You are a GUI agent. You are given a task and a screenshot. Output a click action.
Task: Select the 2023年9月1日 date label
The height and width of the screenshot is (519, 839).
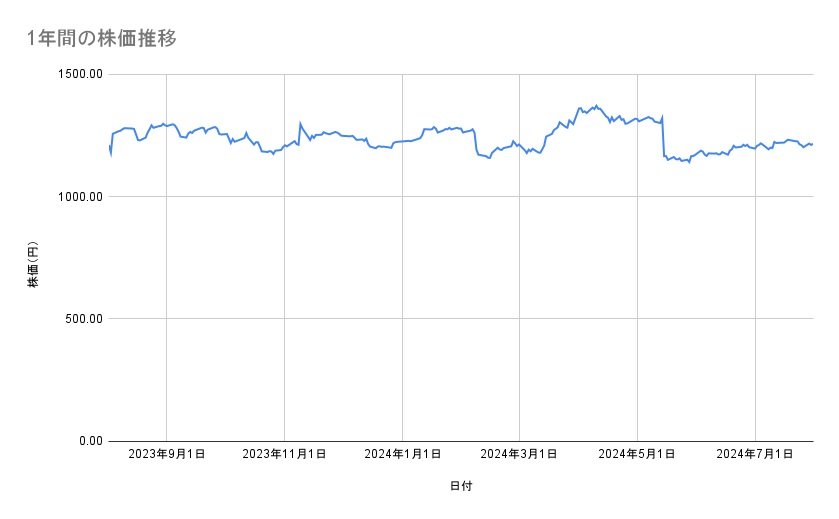click(166, 455)
